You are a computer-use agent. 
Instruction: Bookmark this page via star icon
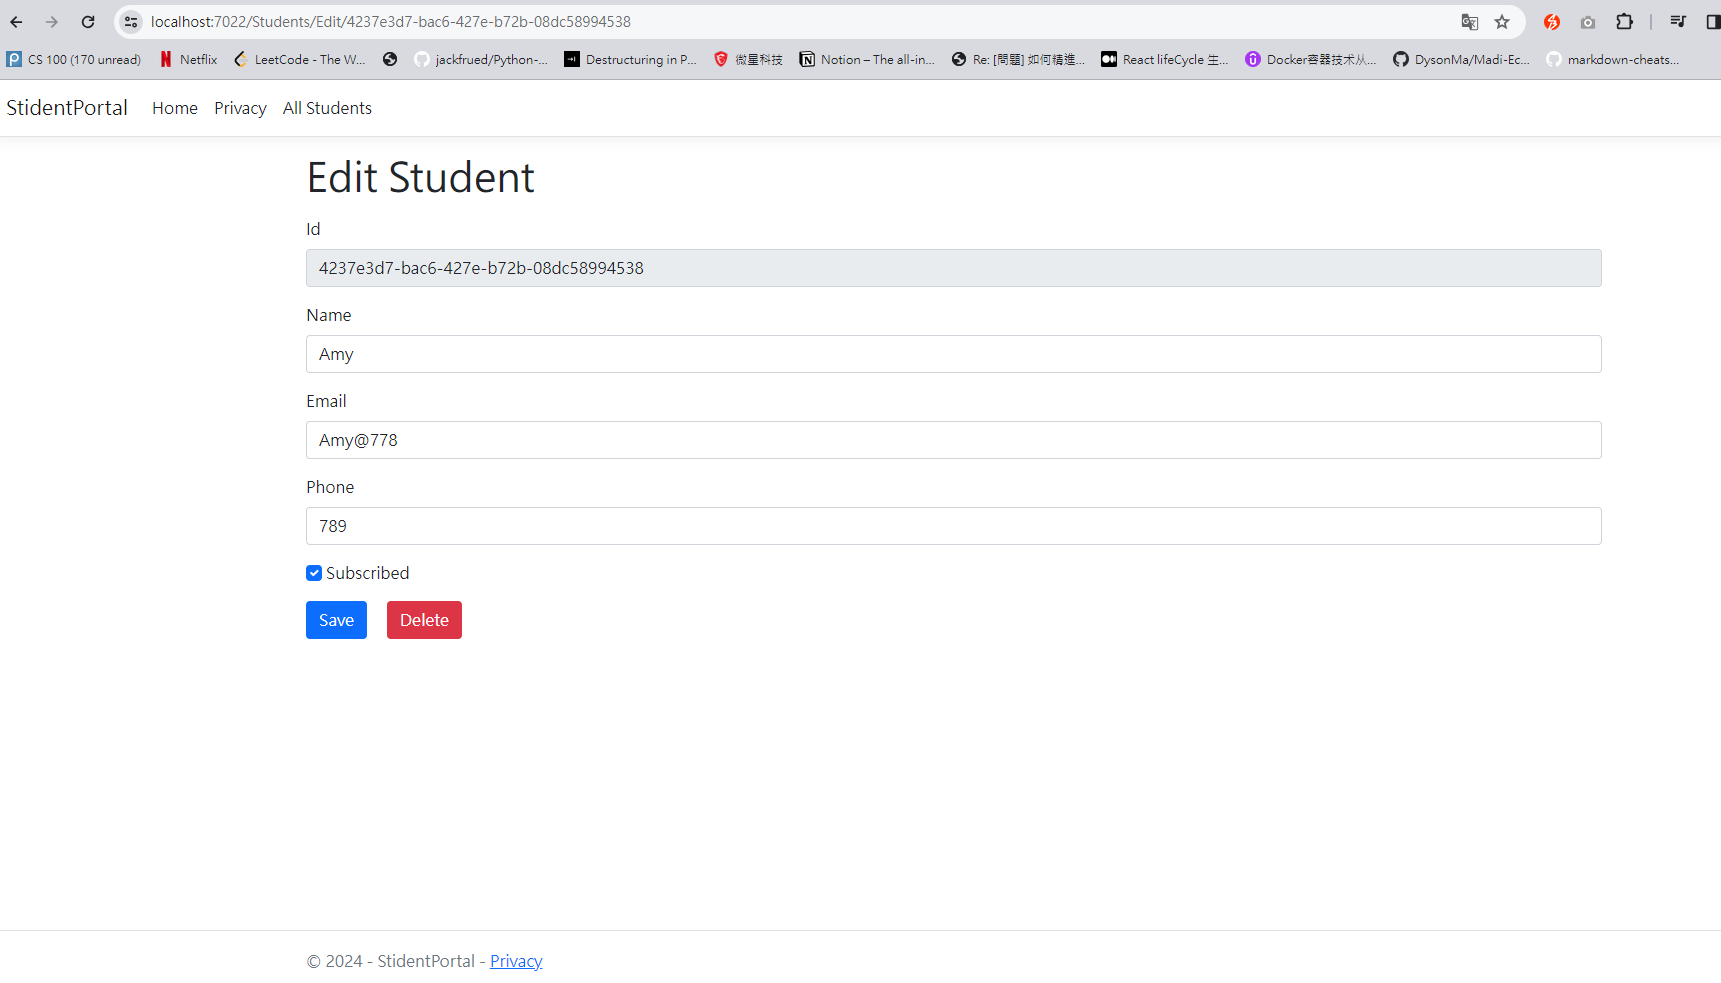[x=1502, y=21]
